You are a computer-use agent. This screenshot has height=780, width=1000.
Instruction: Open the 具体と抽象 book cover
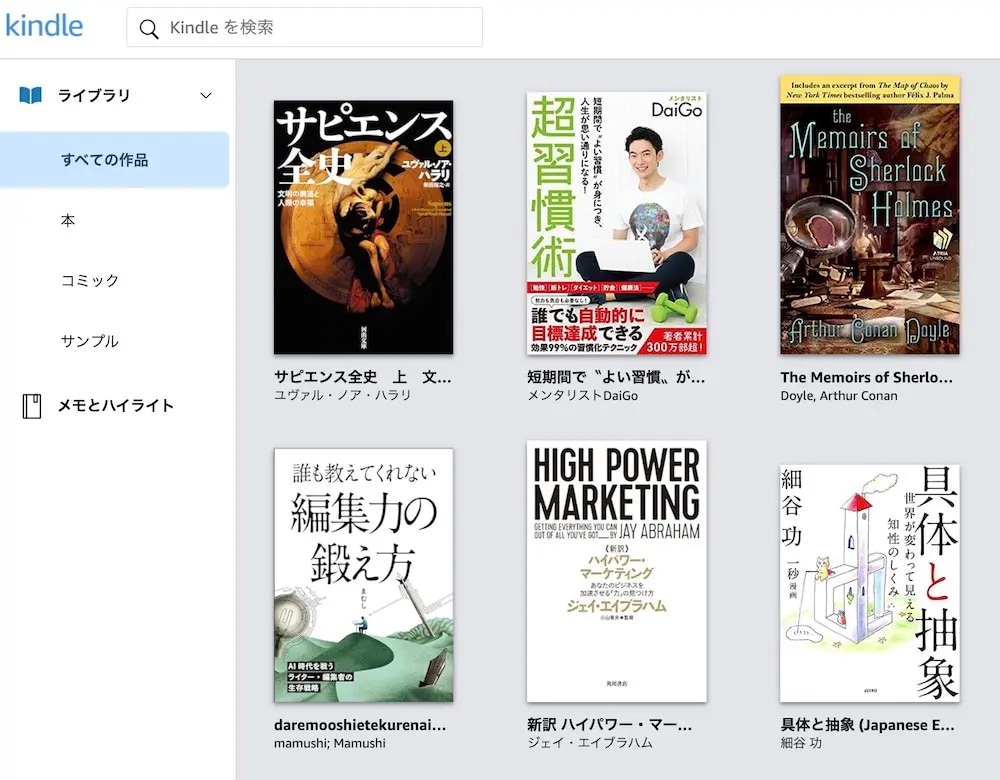869,583
